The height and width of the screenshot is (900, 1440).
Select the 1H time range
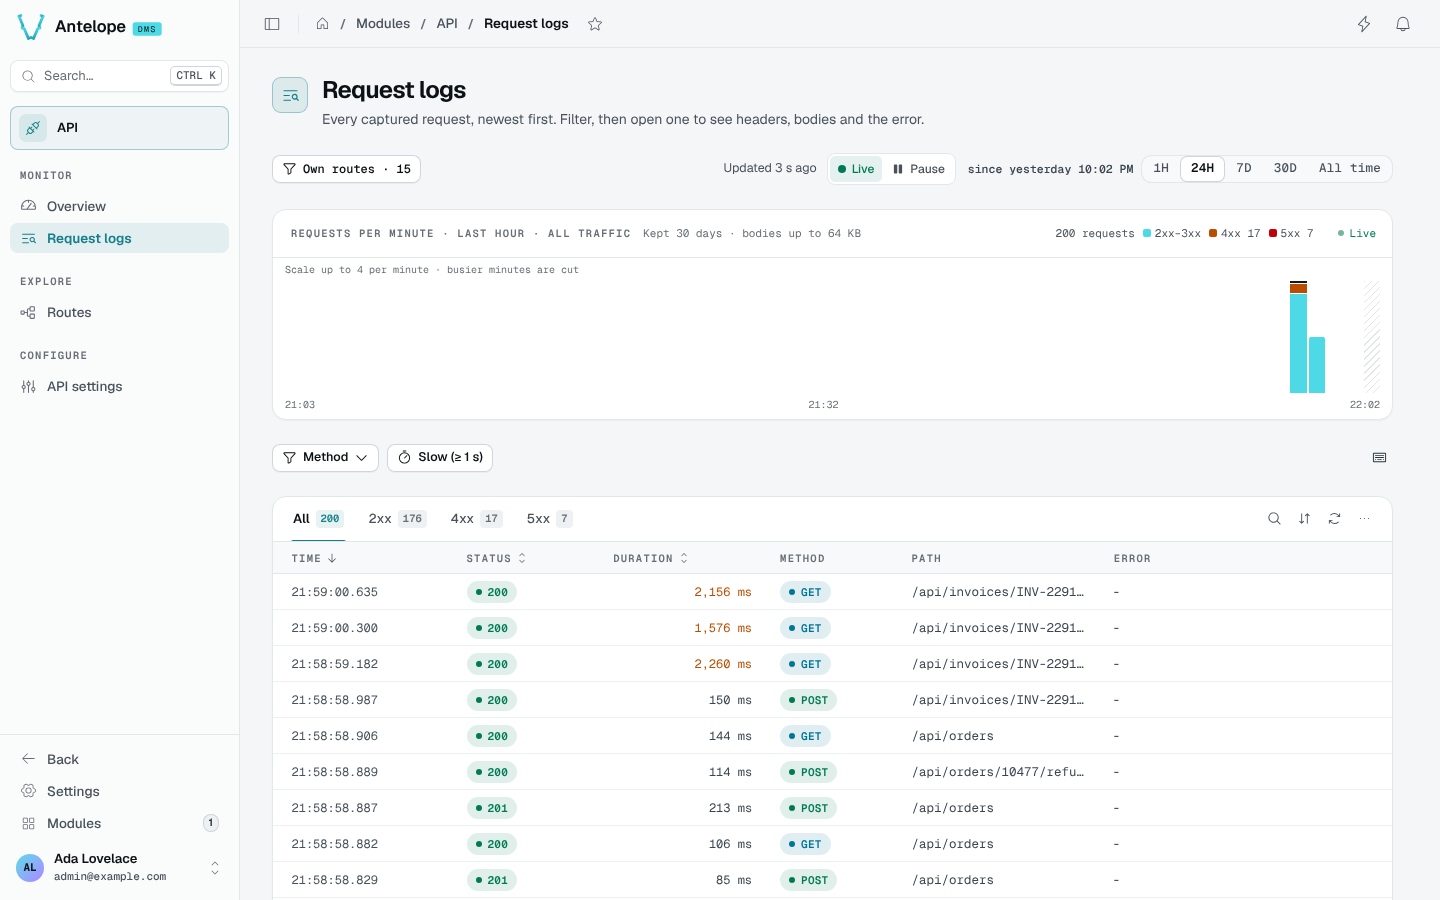click(x=1161, y=169)
